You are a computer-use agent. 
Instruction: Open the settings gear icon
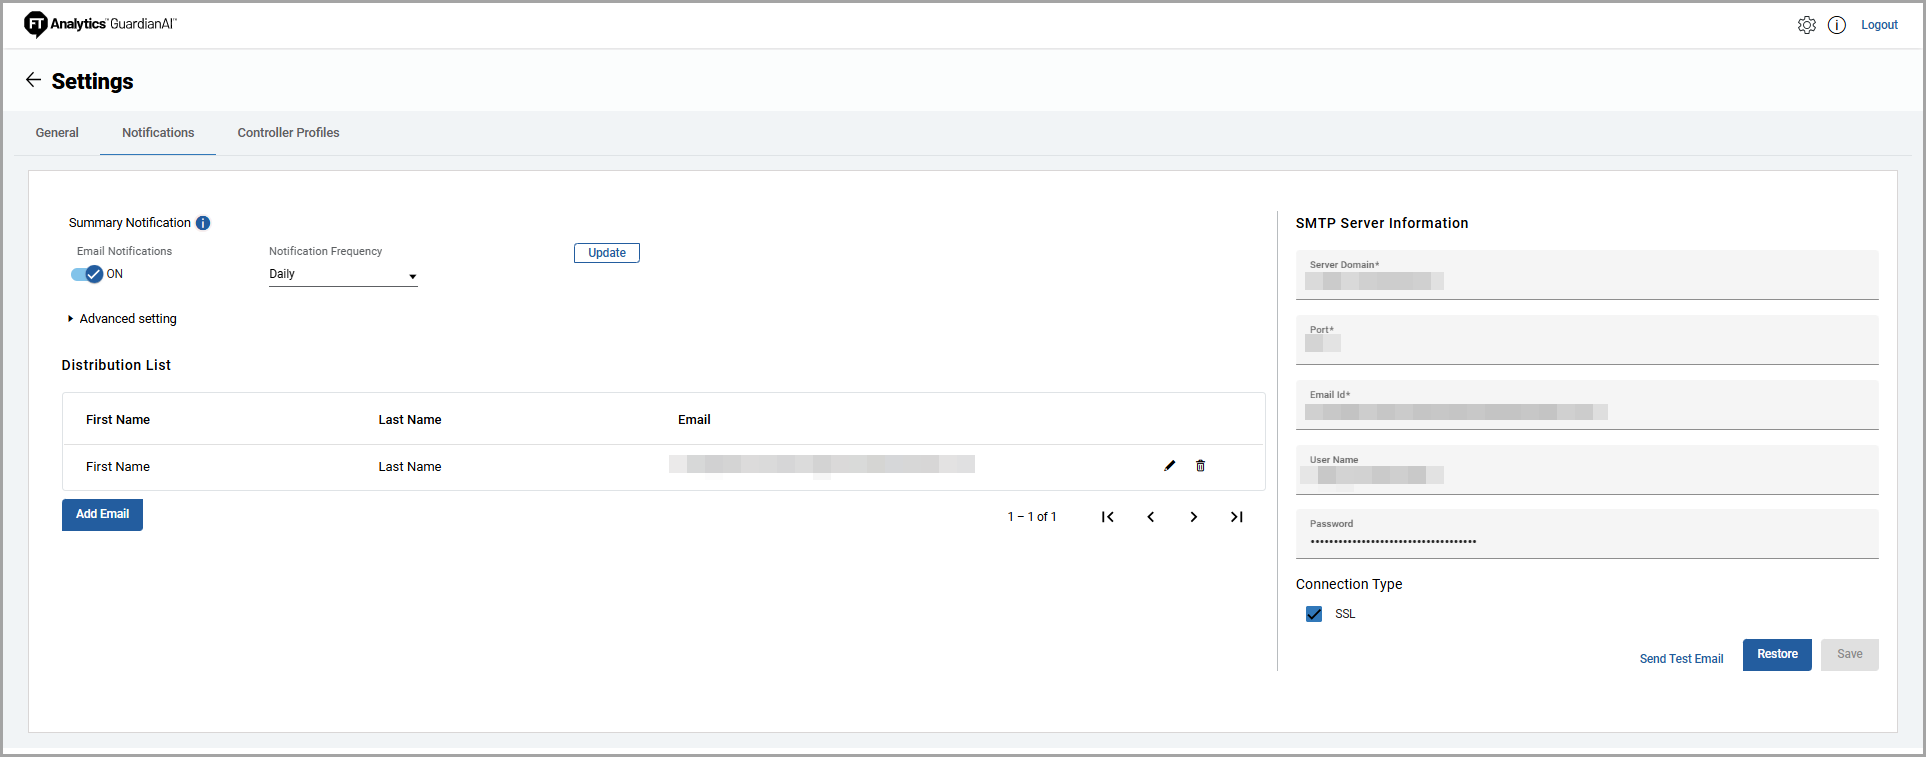tap(1806, 25)
